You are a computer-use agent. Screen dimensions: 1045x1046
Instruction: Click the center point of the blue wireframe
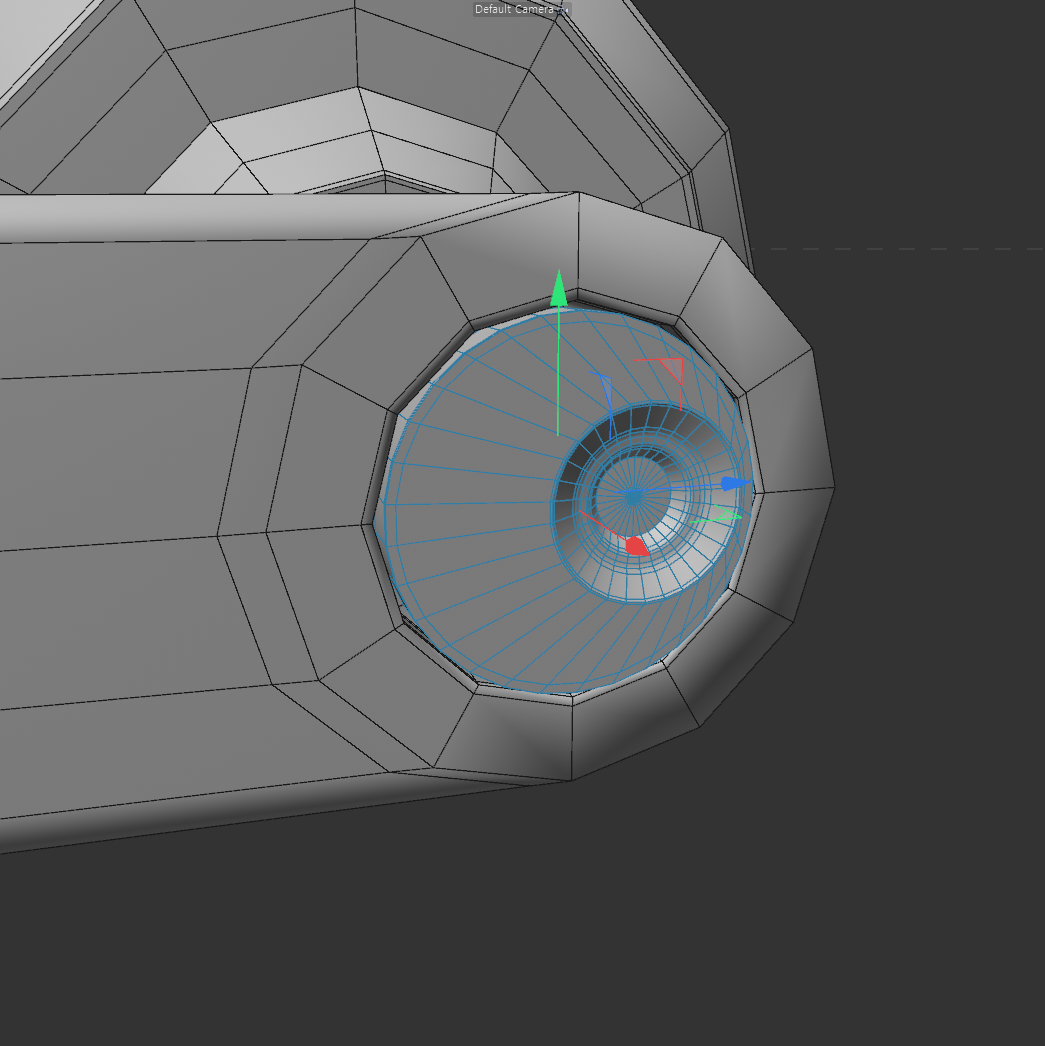632,496
